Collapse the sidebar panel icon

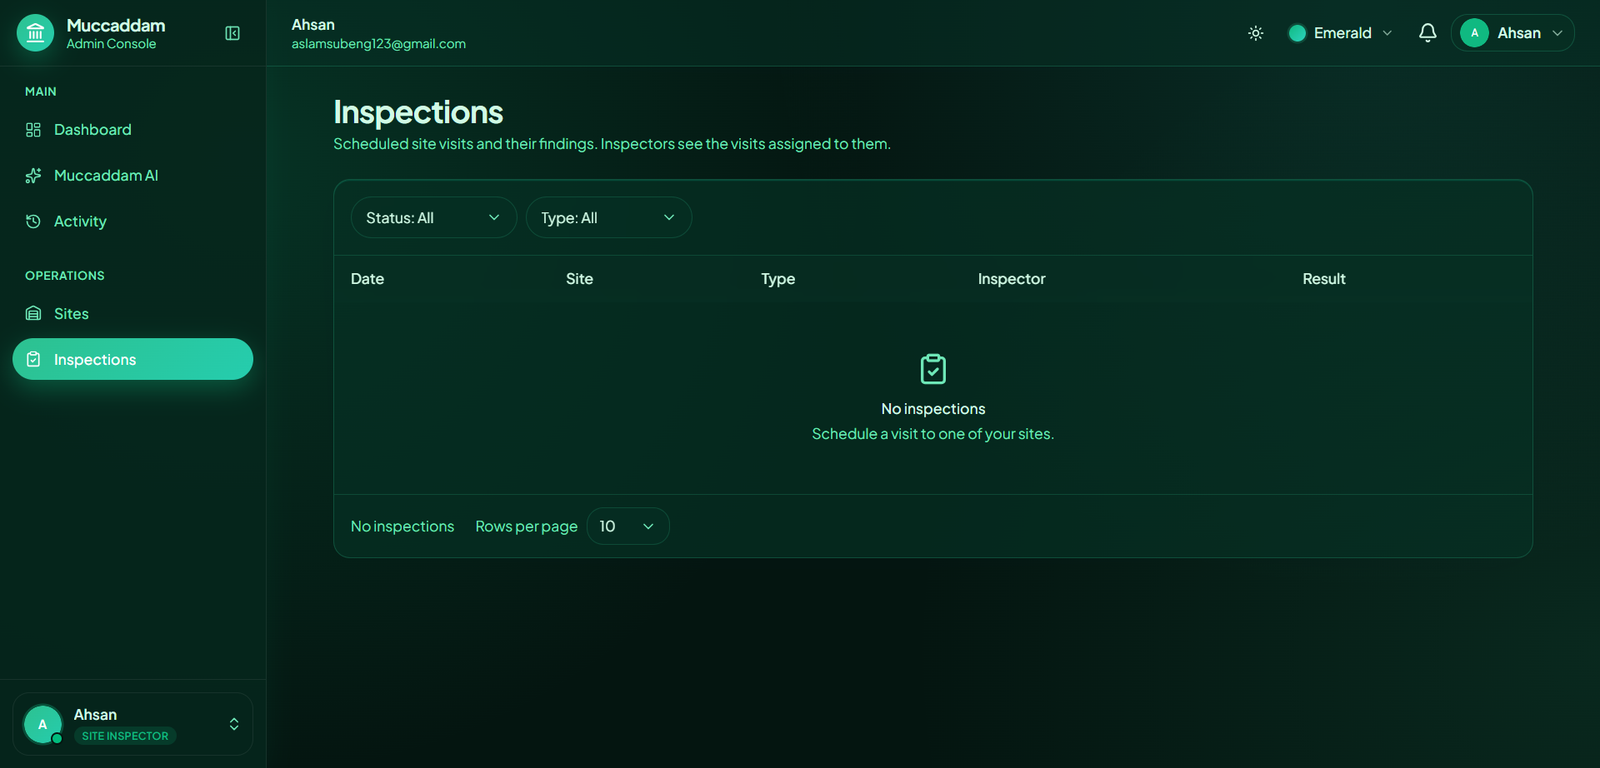(232, 33)
